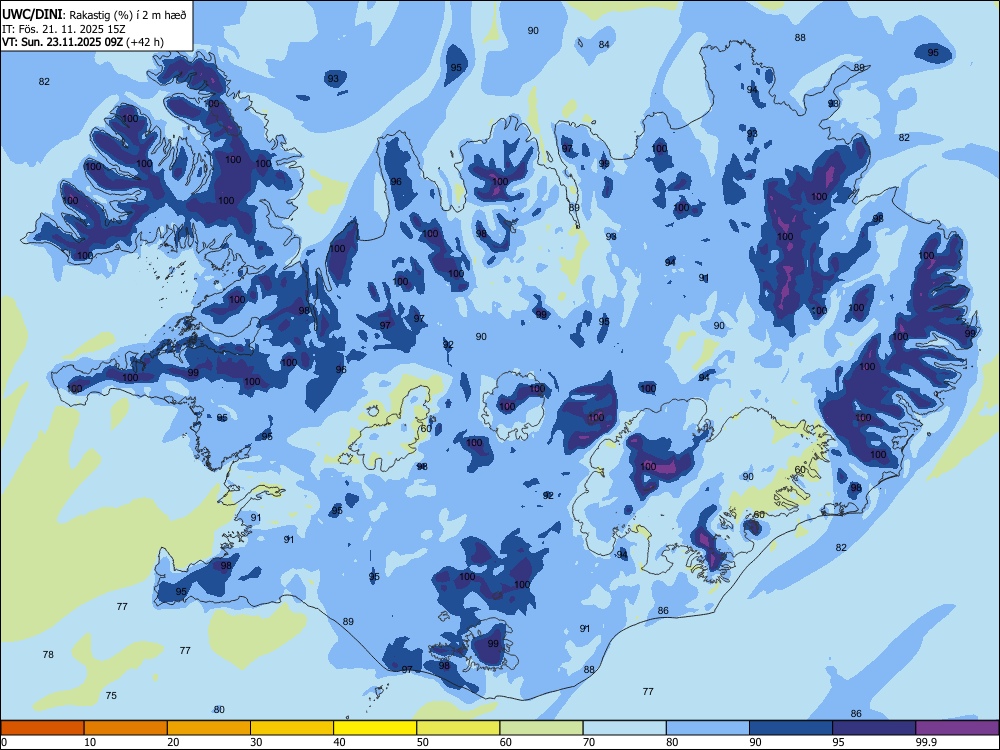Click the pale blue 70–80 legend swatch
This screenshot has height=750, width=1000.
[624, 728]
